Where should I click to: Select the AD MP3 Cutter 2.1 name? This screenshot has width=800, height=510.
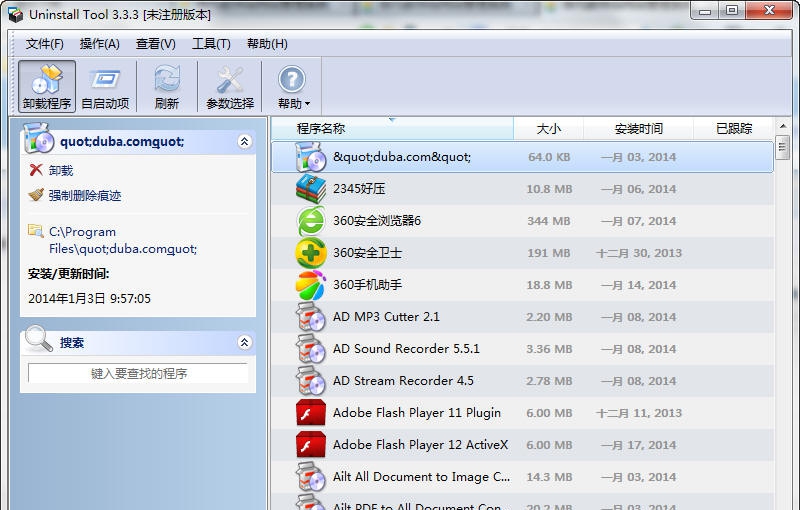pyautogui.click(x=386, y=317)
